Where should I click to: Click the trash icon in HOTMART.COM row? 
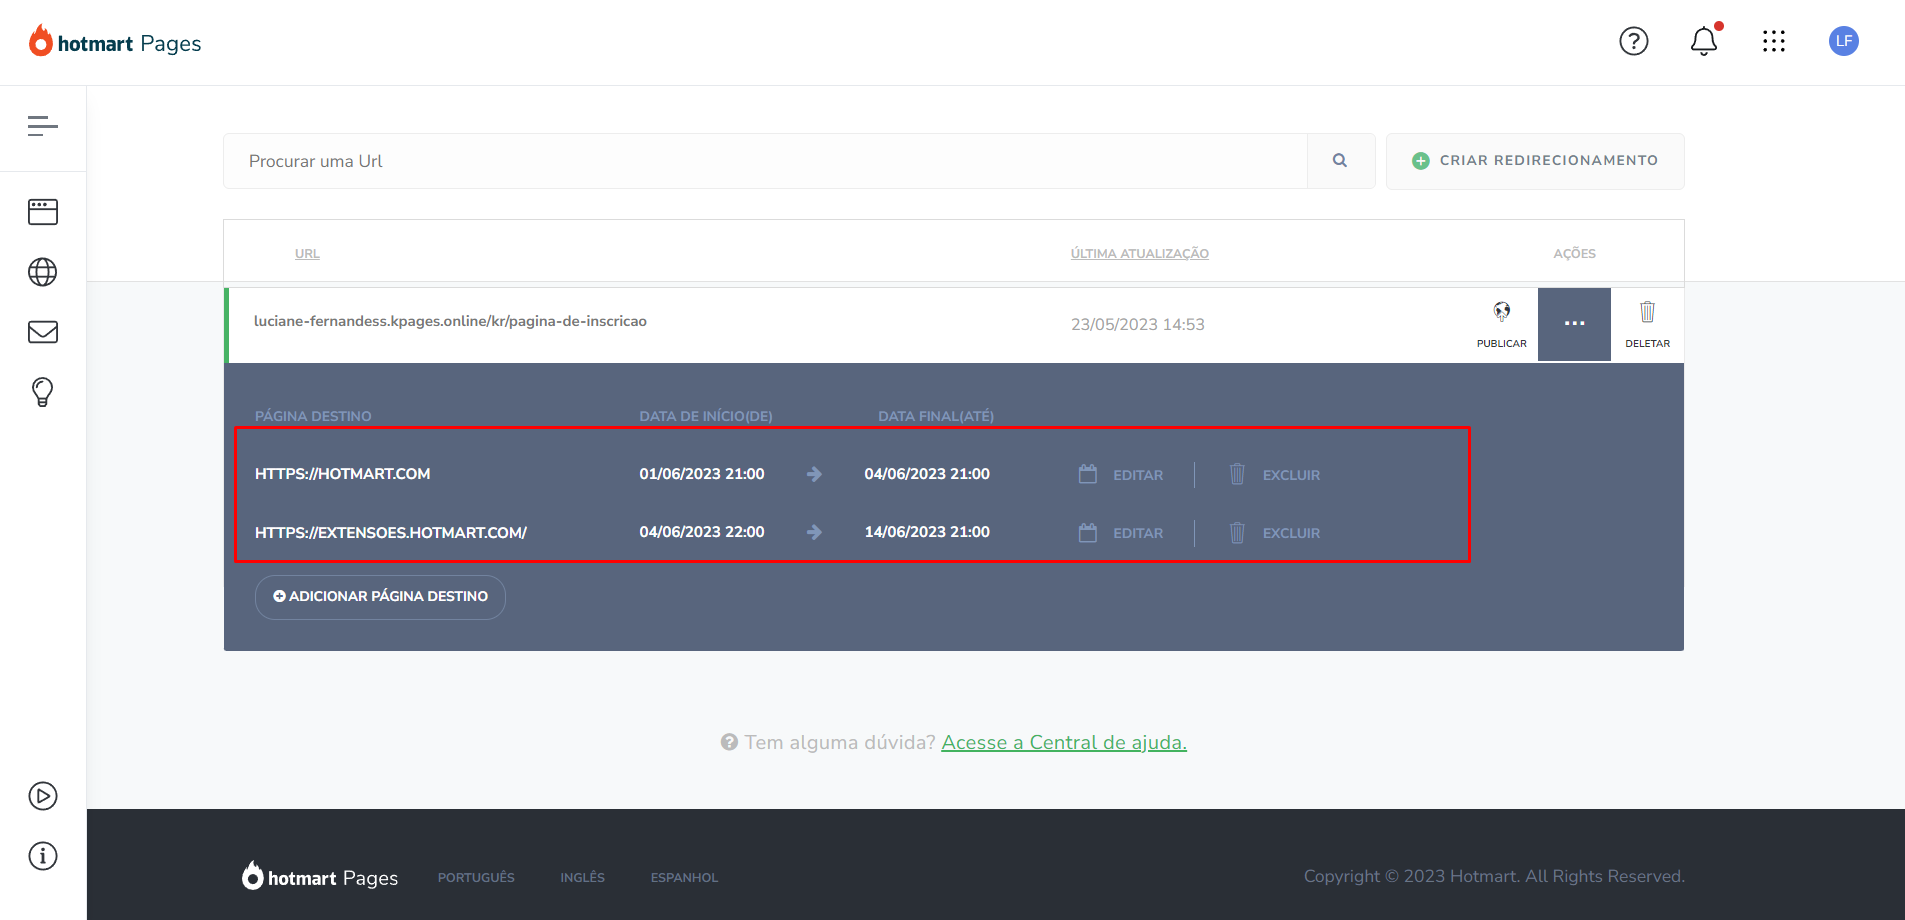[1237, 474]
